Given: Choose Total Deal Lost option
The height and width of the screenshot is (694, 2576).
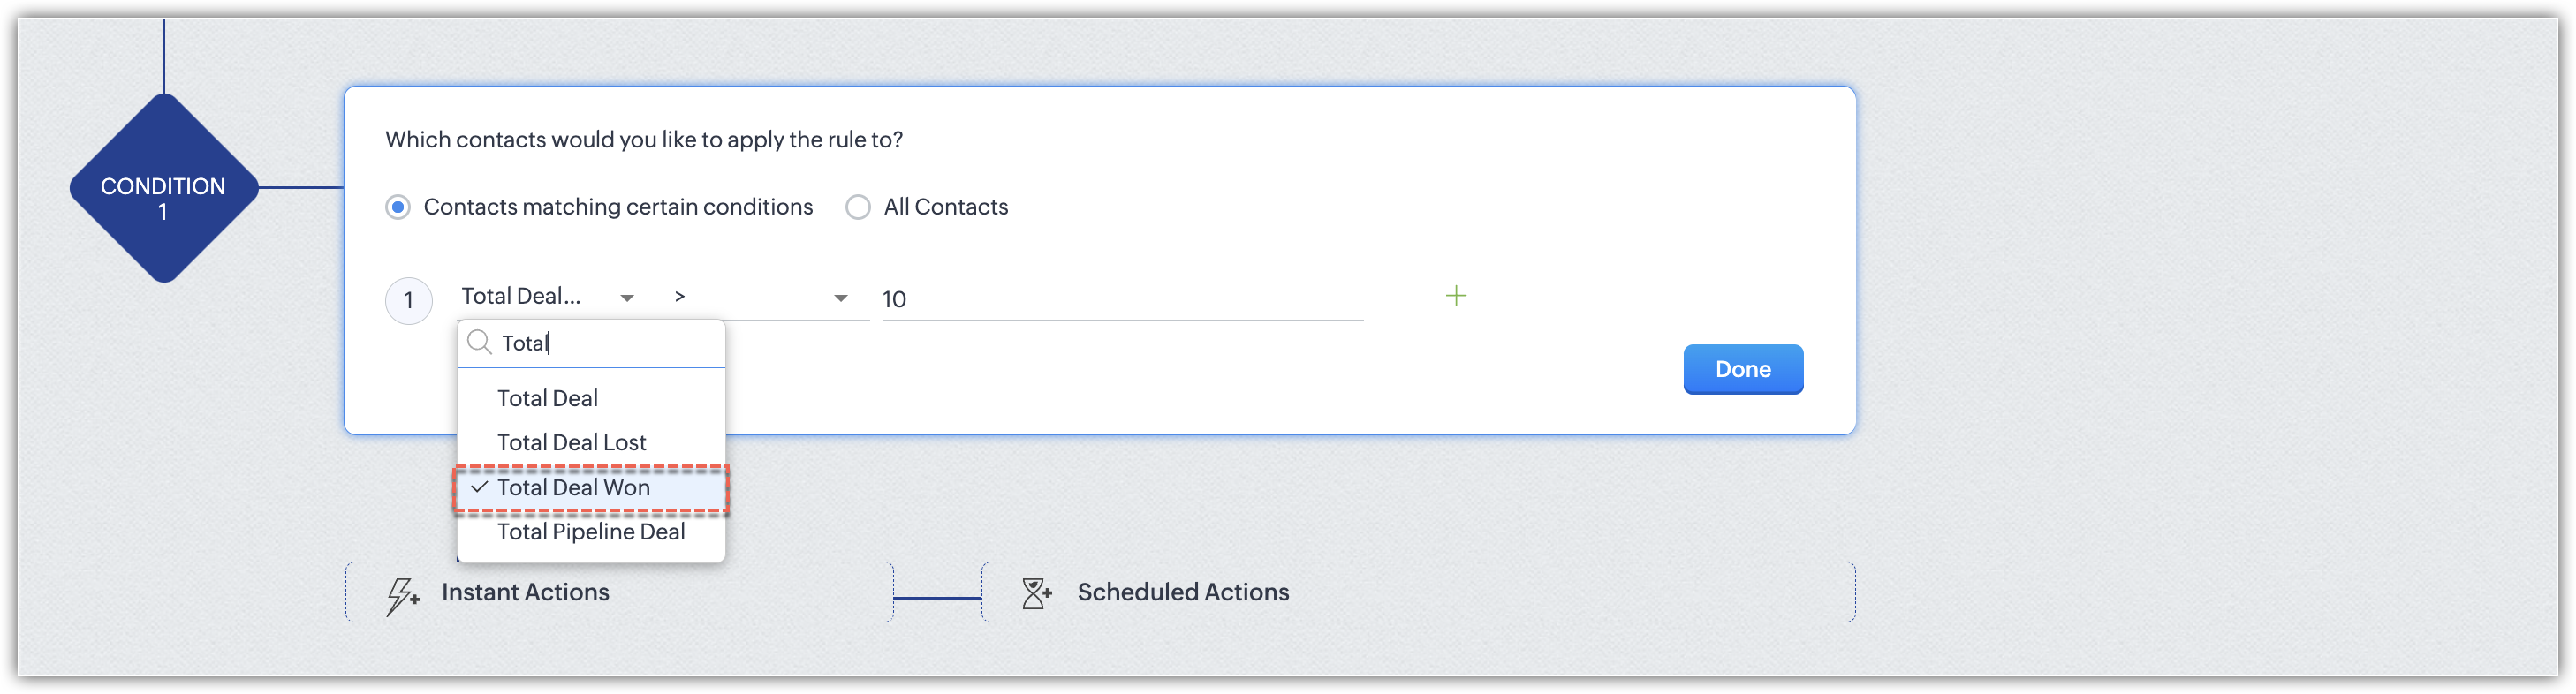Looking at the screenshot, I should 571,442.
